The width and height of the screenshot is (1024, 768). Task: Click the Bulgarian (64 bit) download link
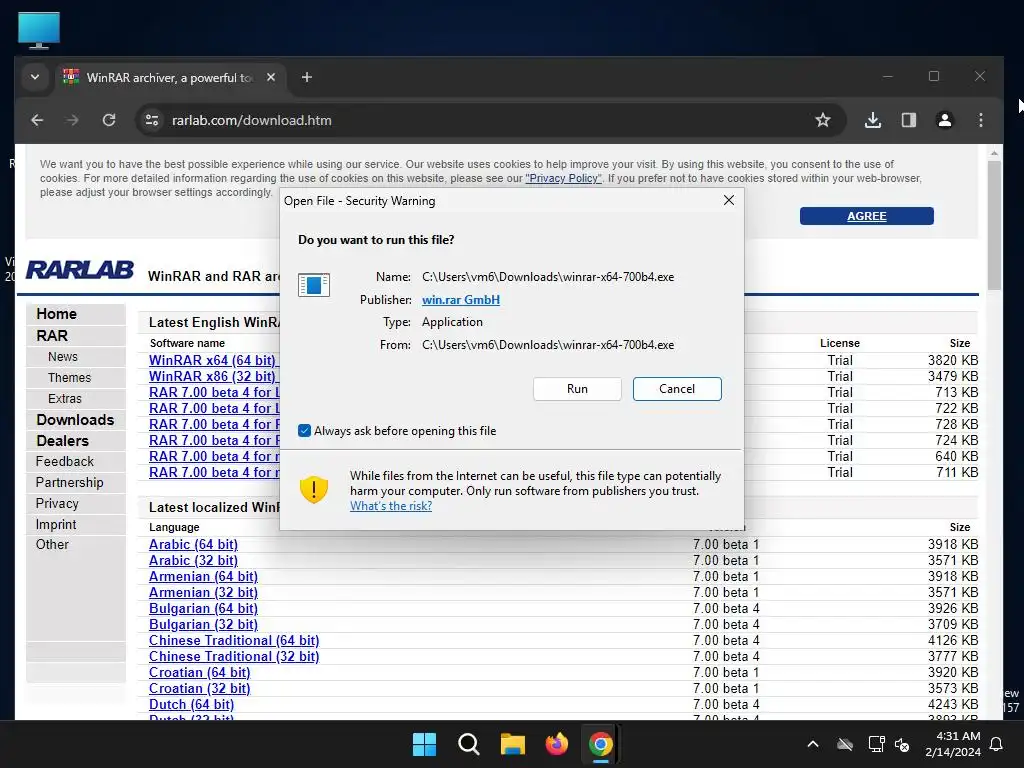(203, 608)
